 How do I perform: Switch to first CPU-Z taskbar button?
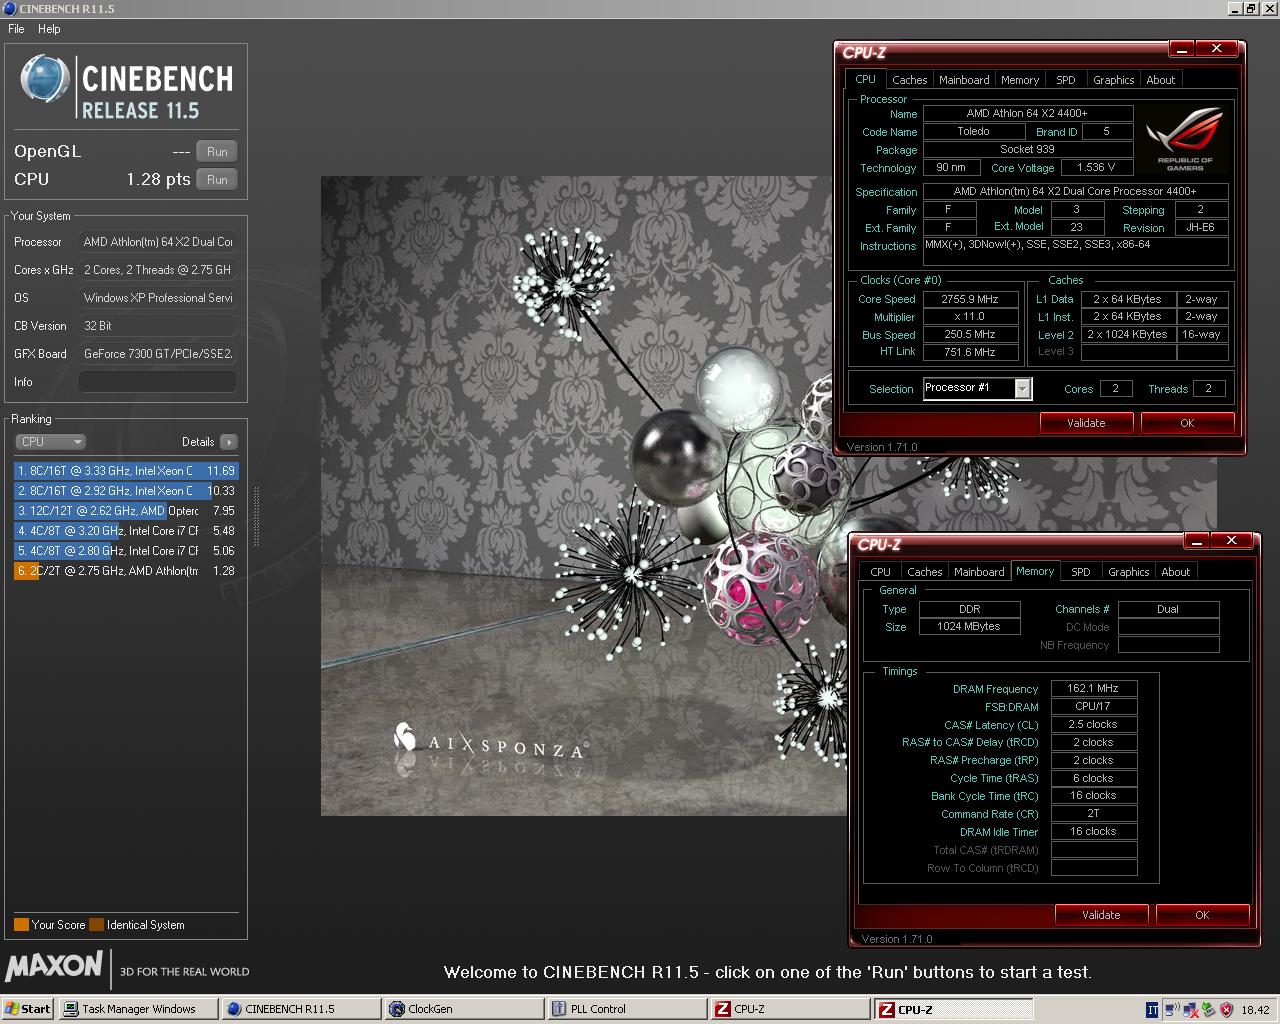(791, 1009)
